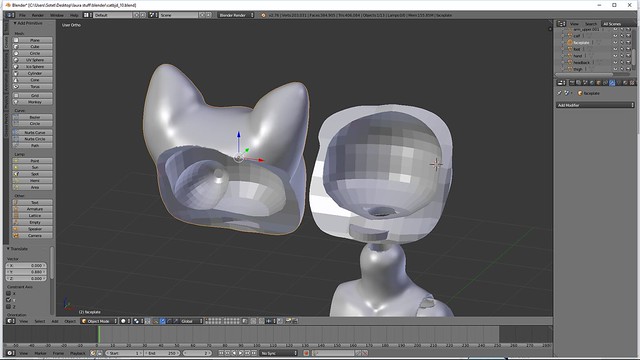640x360 pixels.
Task: Open the Window menu
Action: (x=57, y=16)
